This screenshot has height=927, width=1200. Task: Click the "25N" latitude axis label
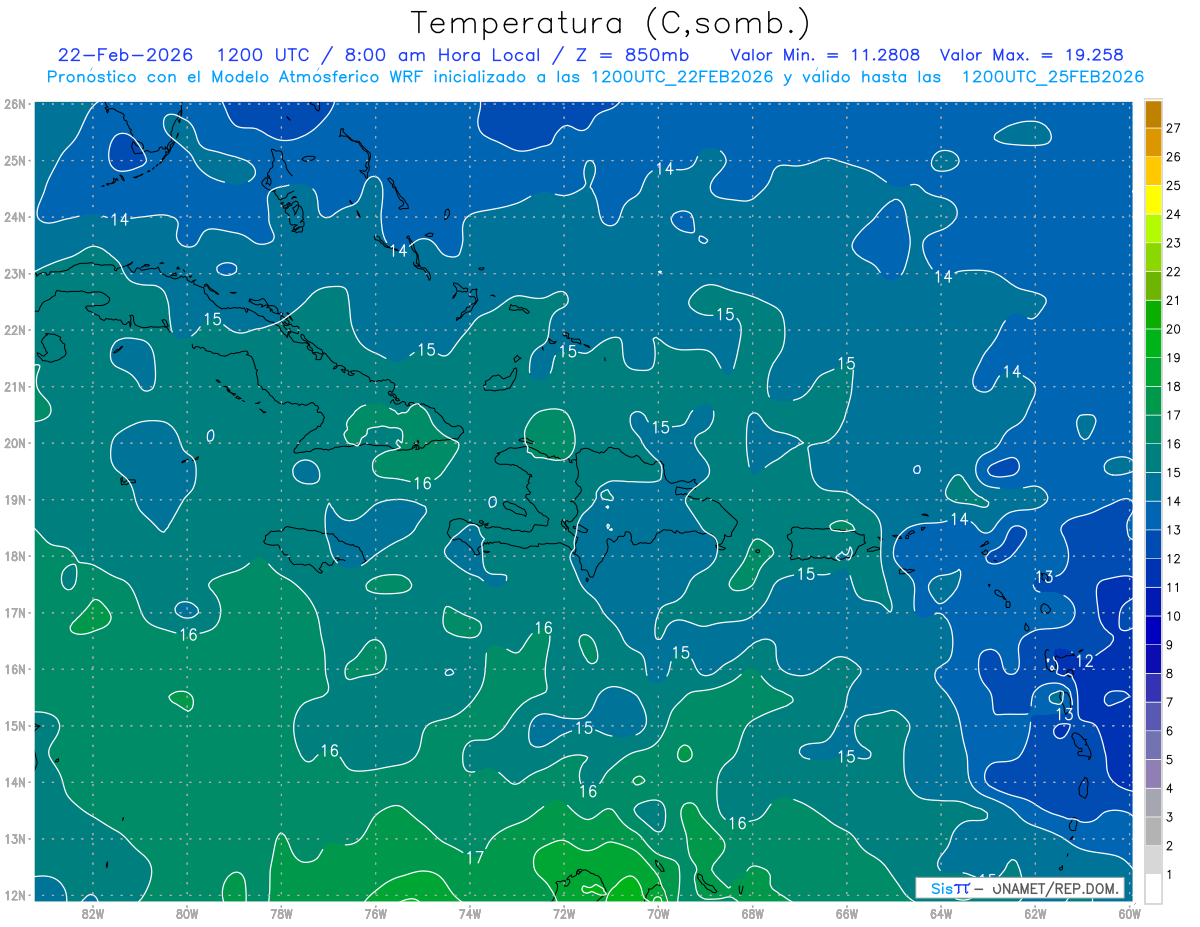click(x=14, y=160)
